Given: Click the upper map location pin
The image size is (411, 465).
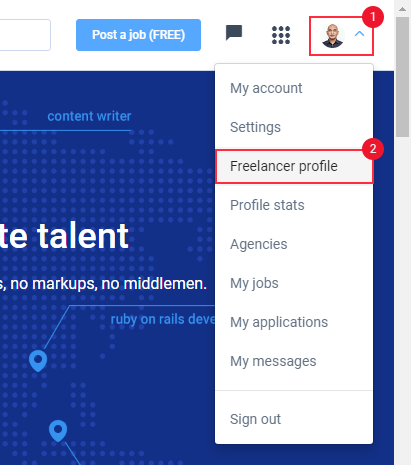Looking at the screenshot, I should (x=38, y=361).
